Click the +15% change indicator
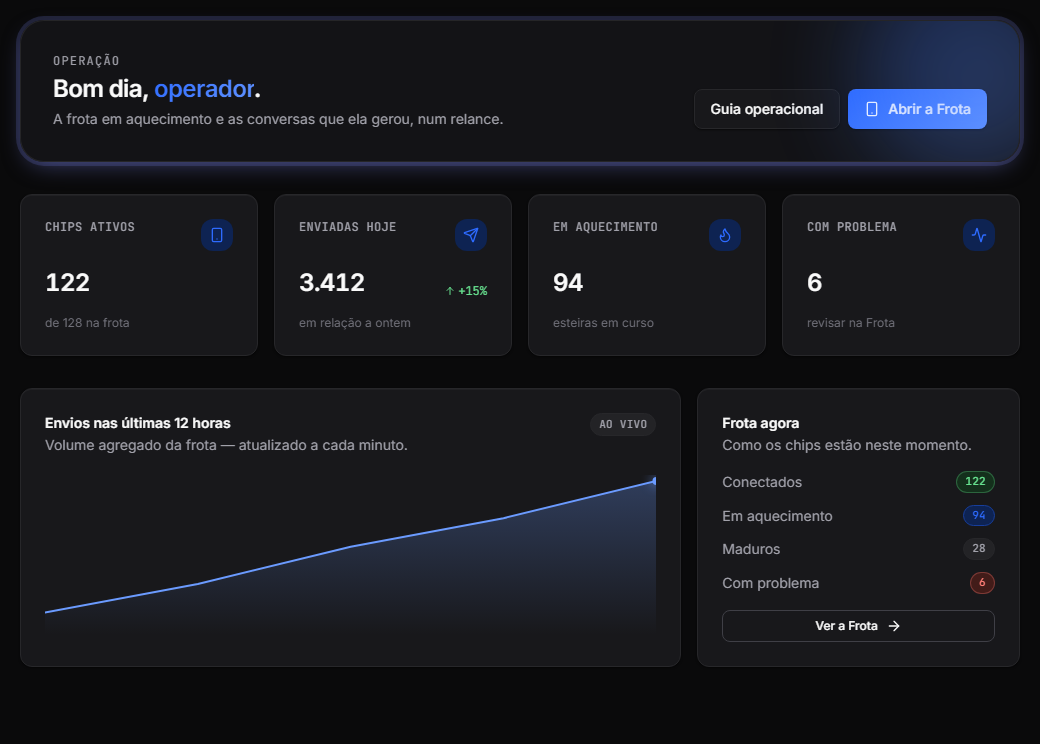The width and height of the screenshot is (1040, 744). point(466,290)
